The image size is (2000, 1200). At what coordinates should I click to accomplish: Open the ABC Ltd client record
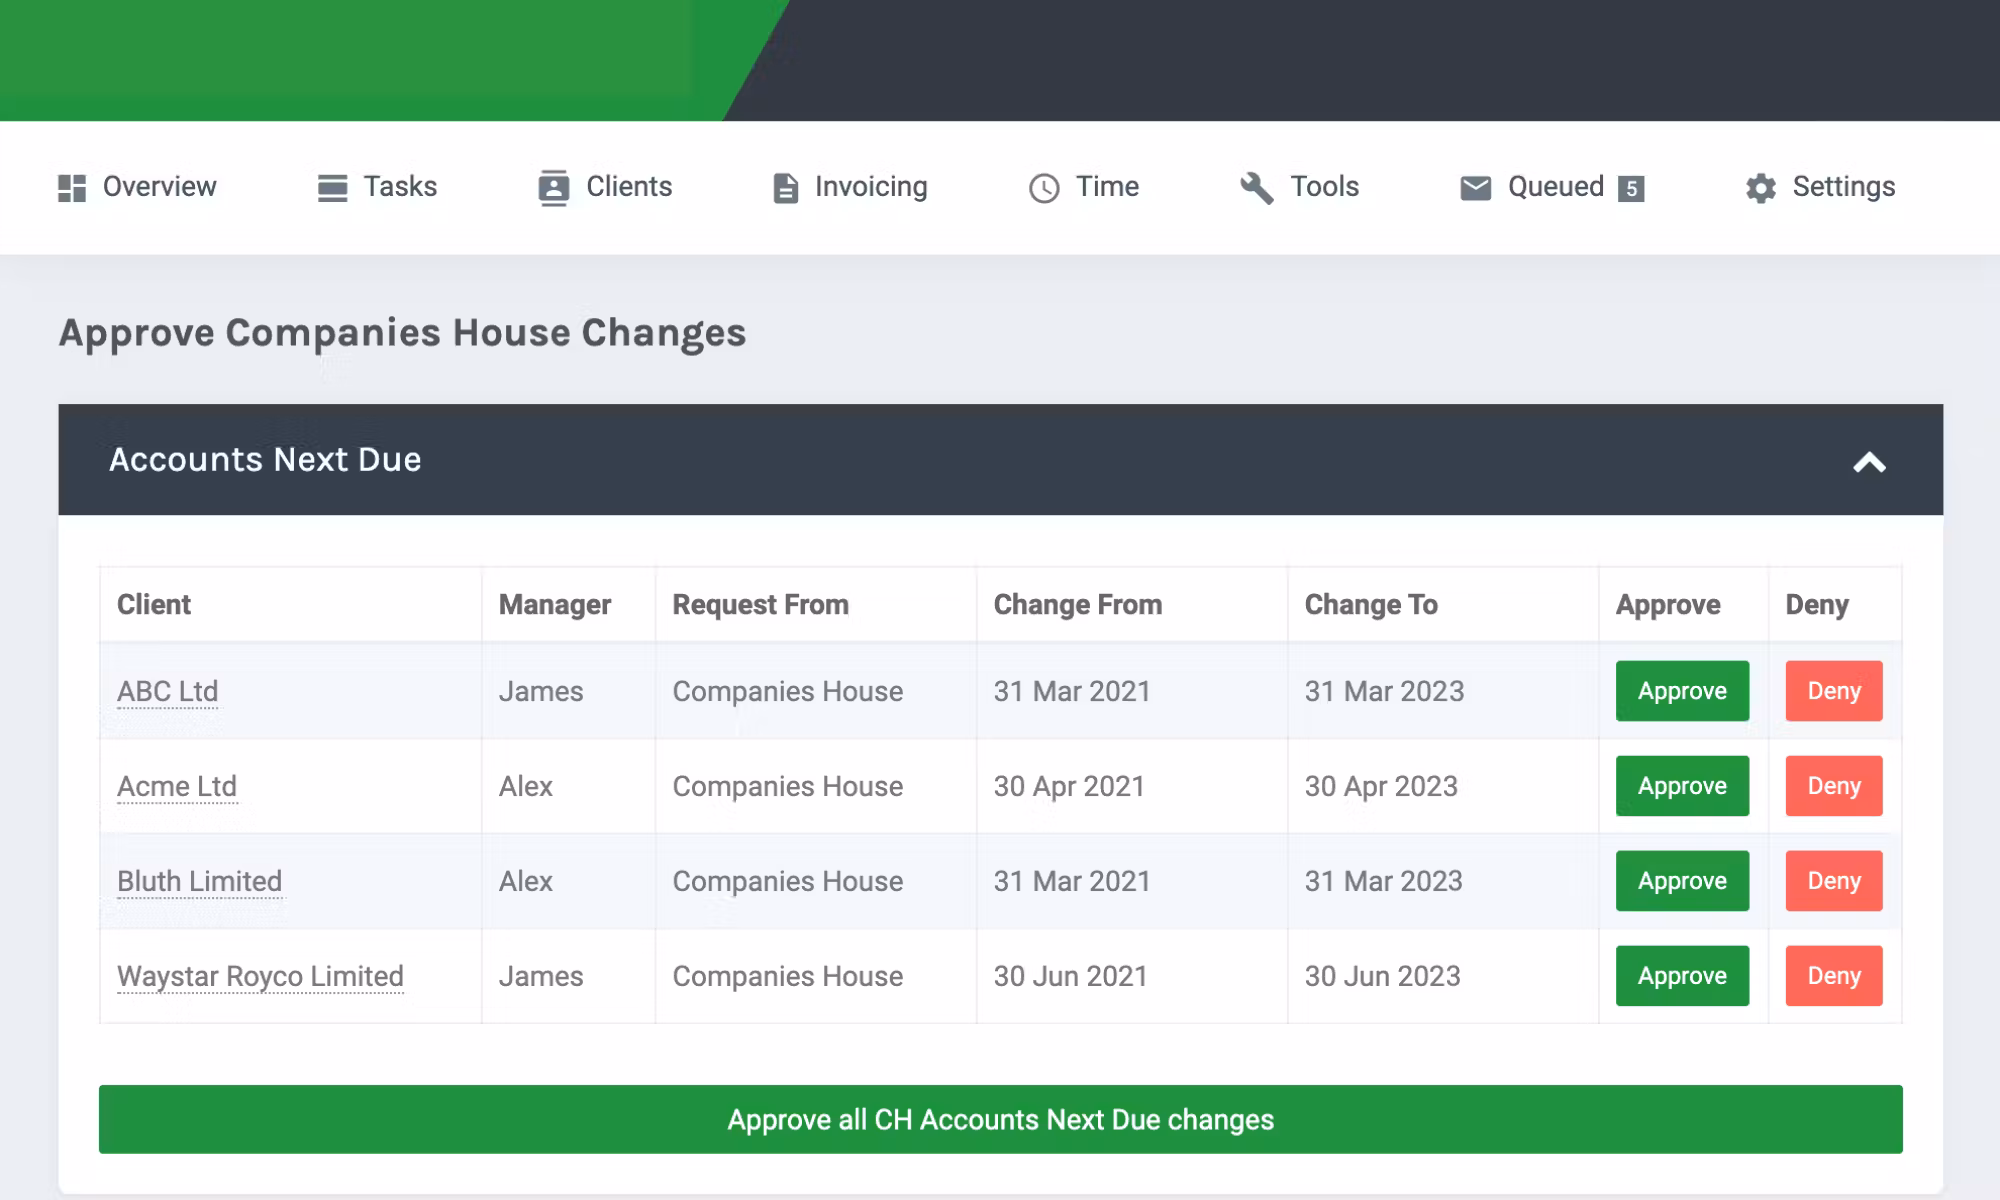pos(166,691)
